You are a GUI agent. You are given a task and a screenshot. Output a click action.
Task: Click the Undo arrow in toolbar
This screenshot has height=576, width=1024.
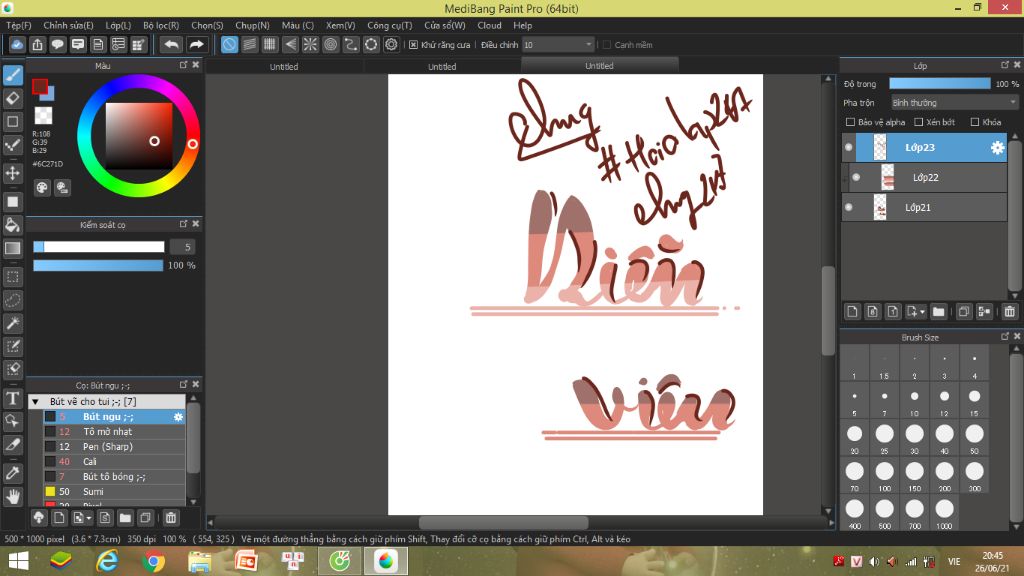click(x=172, y=44)
